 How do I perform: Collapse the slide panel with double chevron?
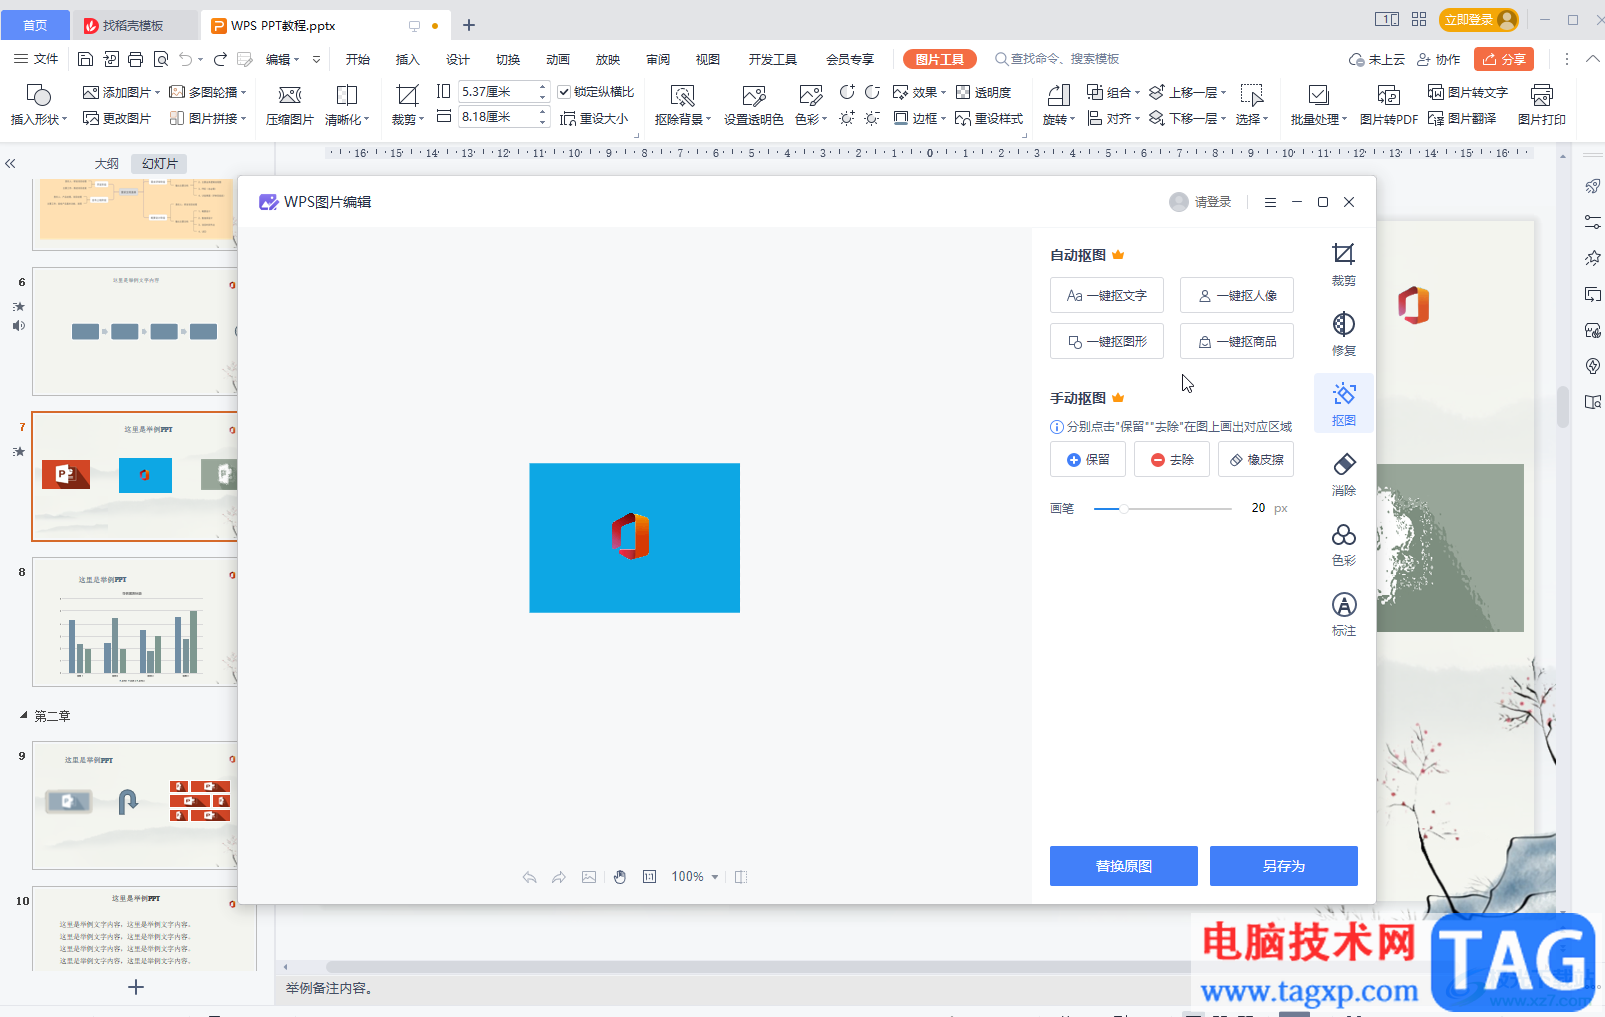(x=10, y=163)
